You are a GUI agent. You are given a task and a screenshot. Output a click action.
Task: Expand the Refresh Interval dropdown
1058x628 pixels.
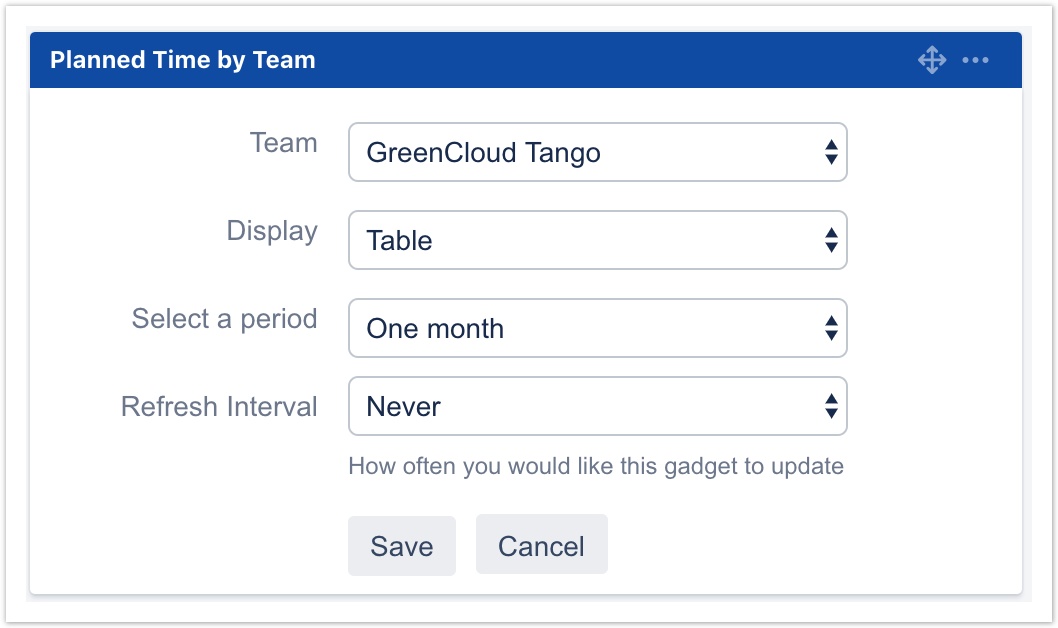tap(597, 406)
